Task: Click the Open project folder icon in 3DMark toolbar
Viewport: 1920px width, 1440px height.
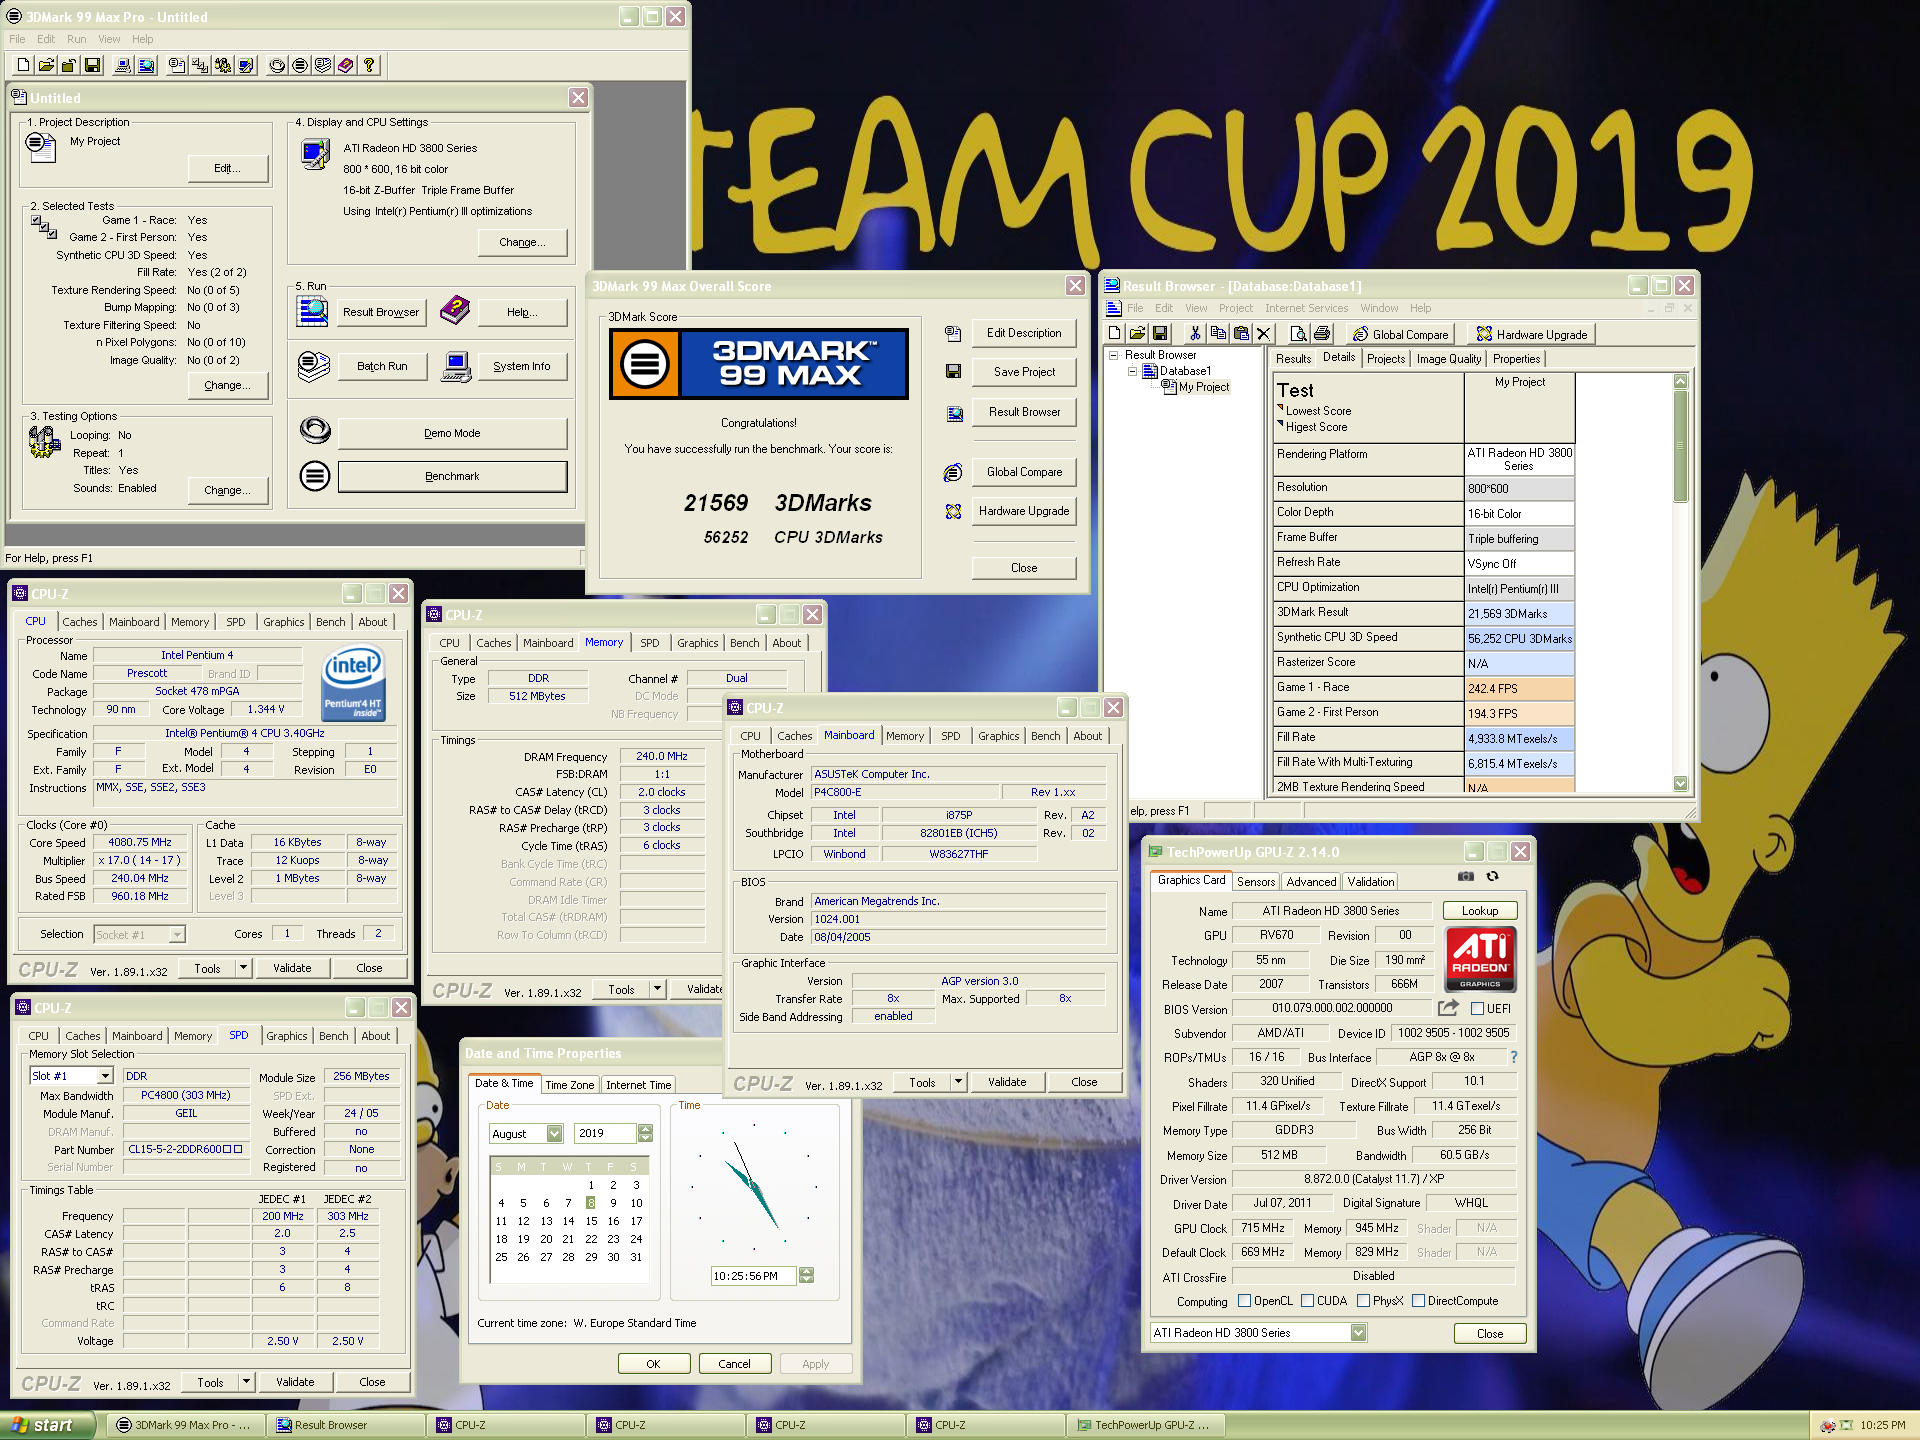Action: (46, 65)
